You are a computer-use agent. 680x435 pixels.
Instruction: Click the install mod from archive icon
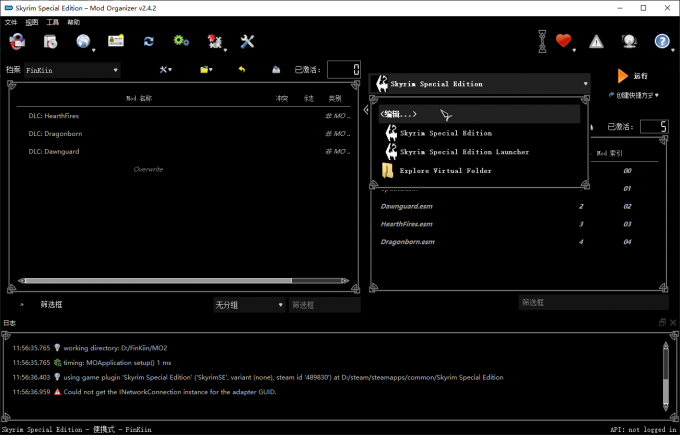coord(50,42)
